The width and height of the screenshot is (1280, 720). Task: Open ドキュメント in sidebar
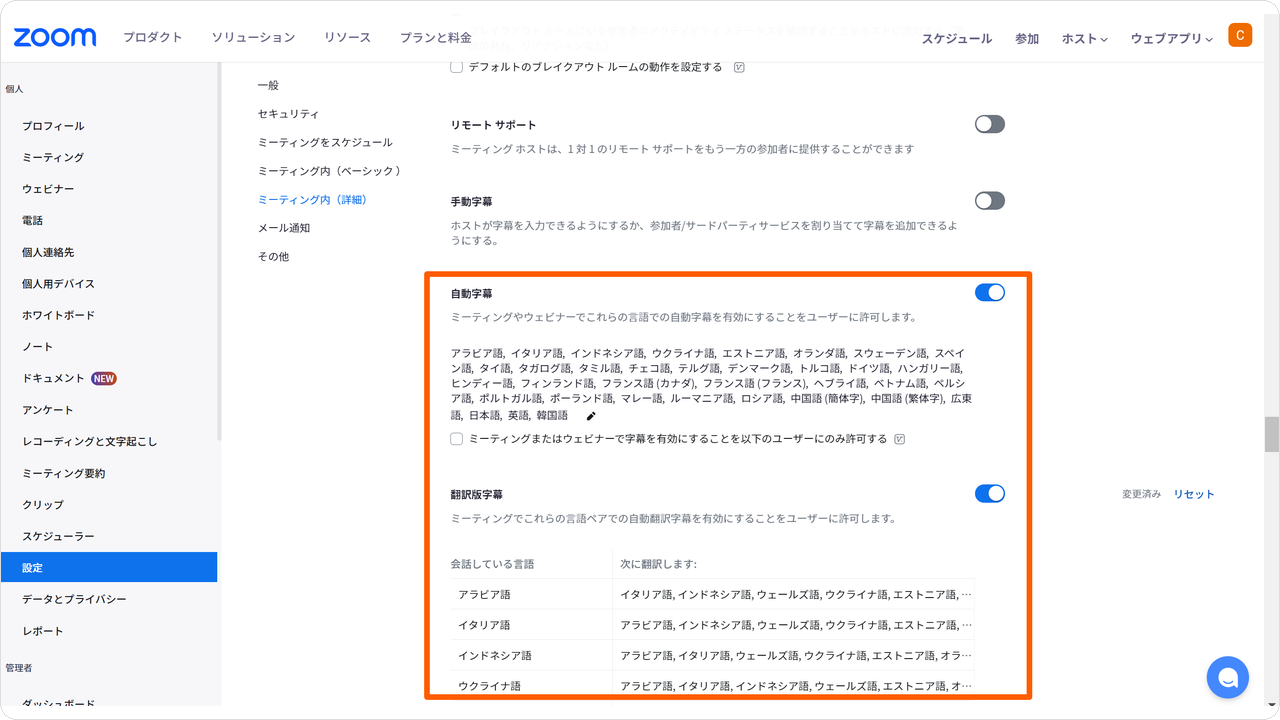[x=54, y=378]
